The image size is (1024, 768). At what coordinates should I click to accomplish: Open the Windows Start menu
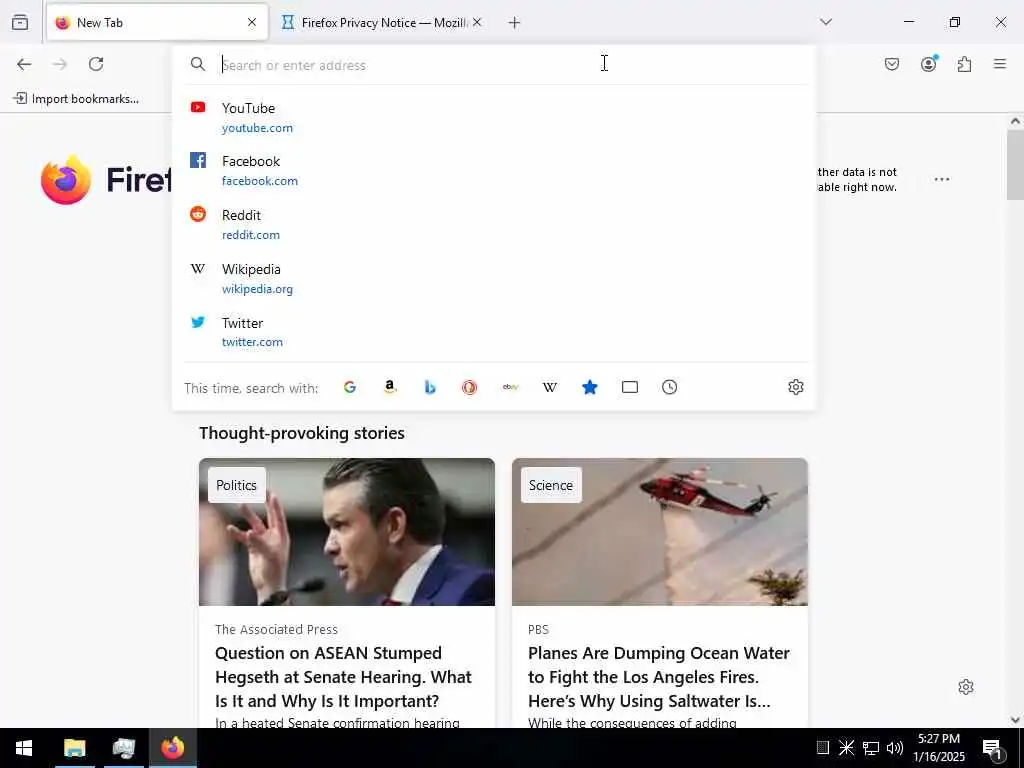click(x=24, y=748)
